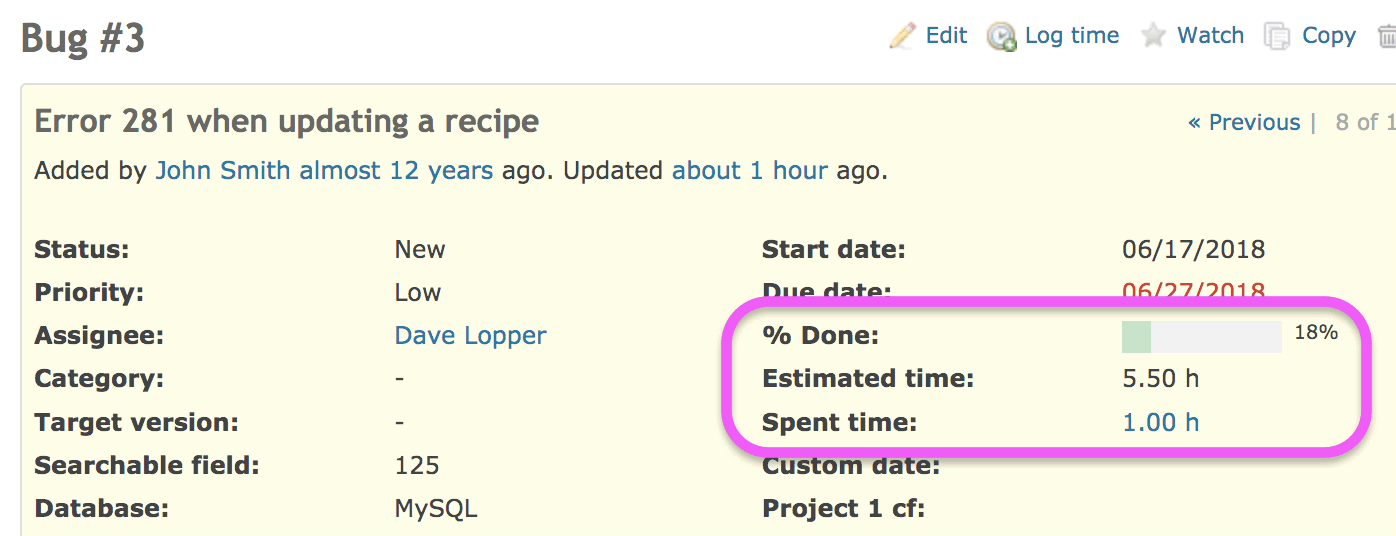Click the duplicate pages icon beside Copy

(1277, 37)
